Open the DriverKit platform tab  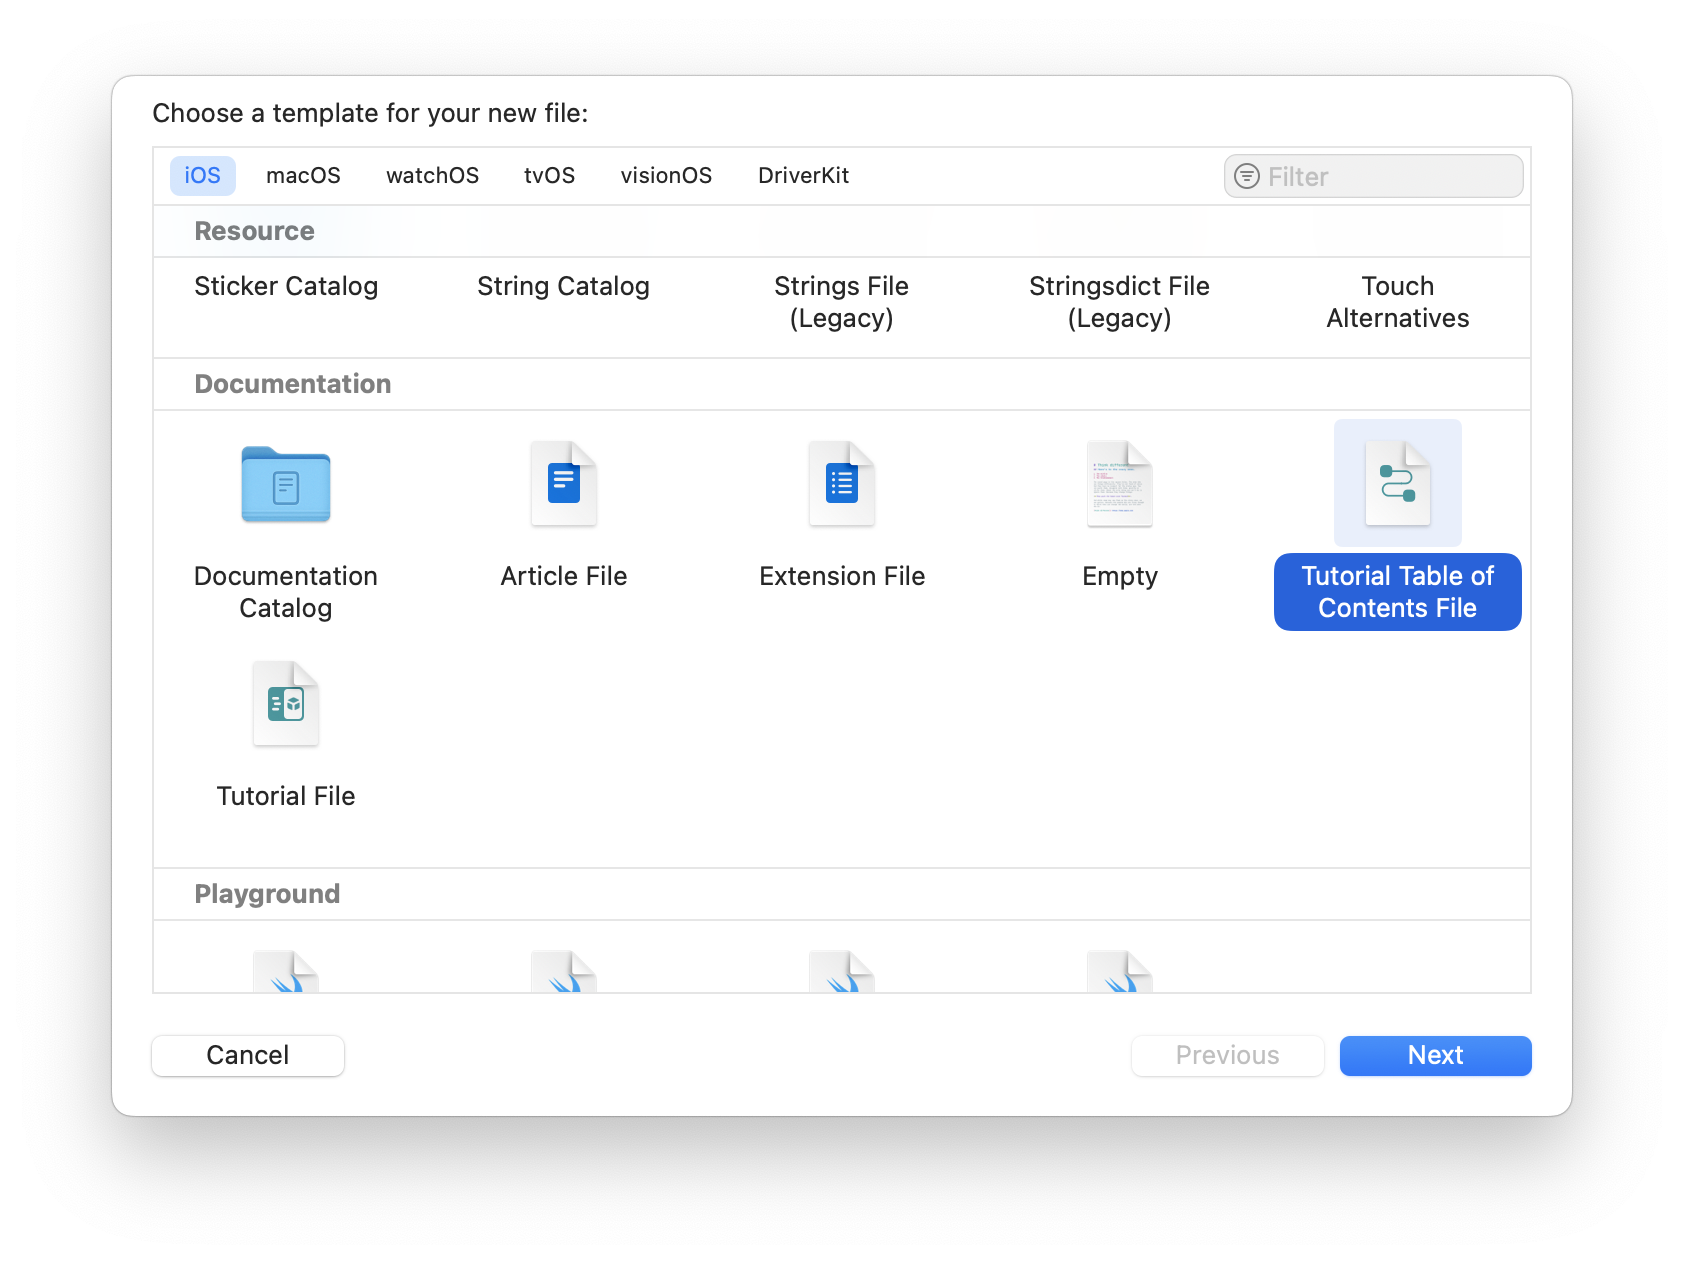tap(803, 176)
